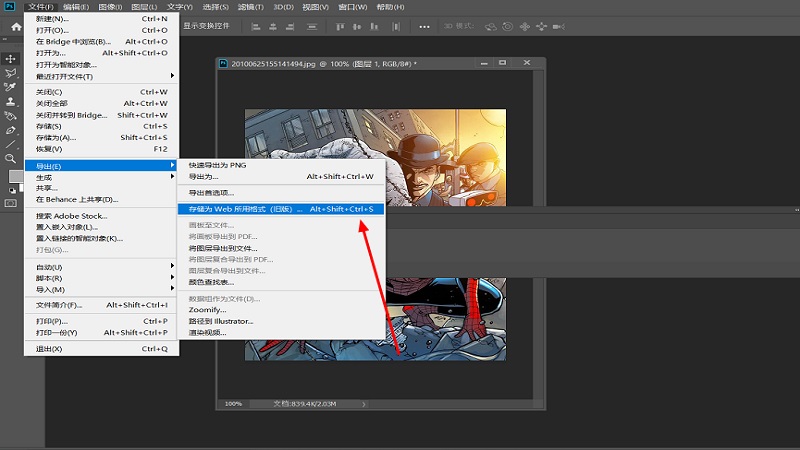Click the Home icon in options bar
Screen dimensions: 800x450
coord(16,27)
